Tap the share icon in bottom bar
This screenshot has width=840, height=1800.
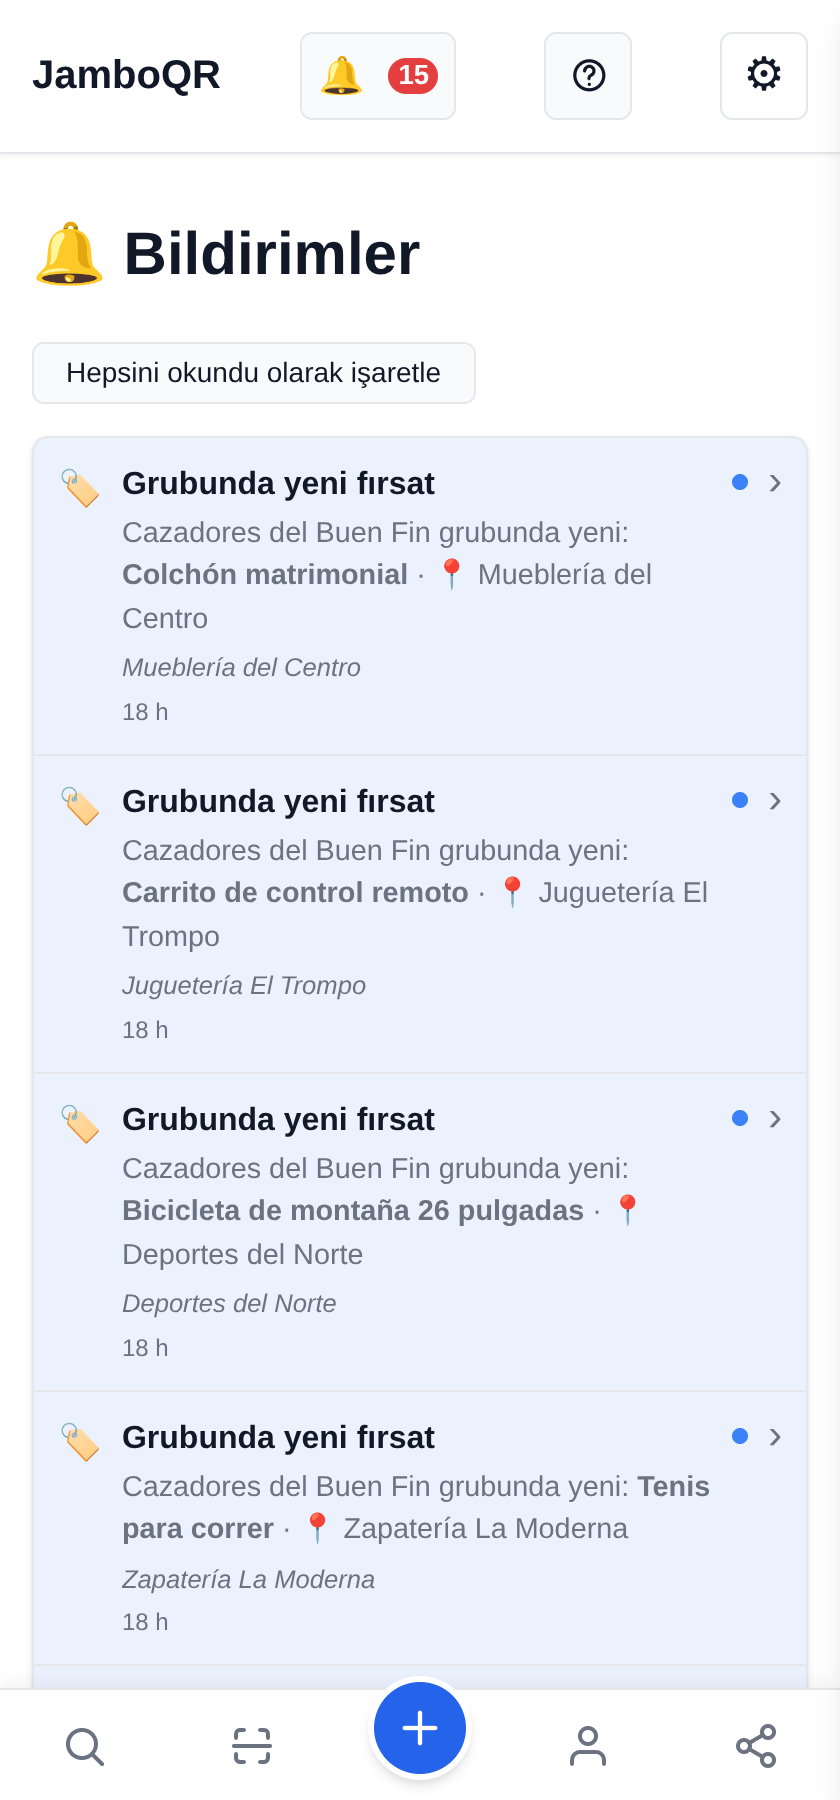pyautogui.click(x=756, y=1746)
